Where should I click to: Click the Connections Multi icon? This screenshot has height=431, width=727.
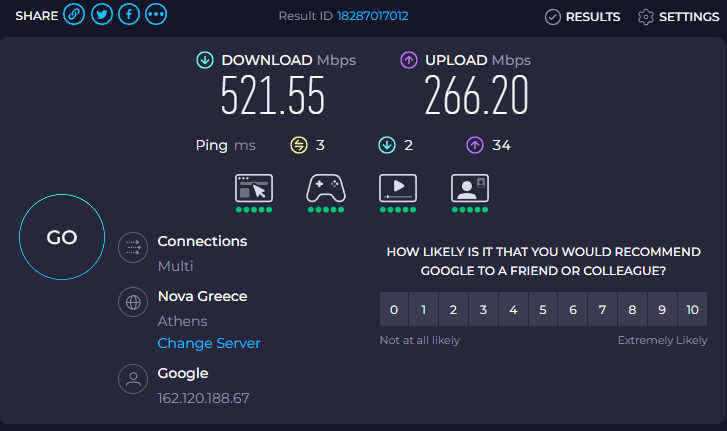pos(132,249)
